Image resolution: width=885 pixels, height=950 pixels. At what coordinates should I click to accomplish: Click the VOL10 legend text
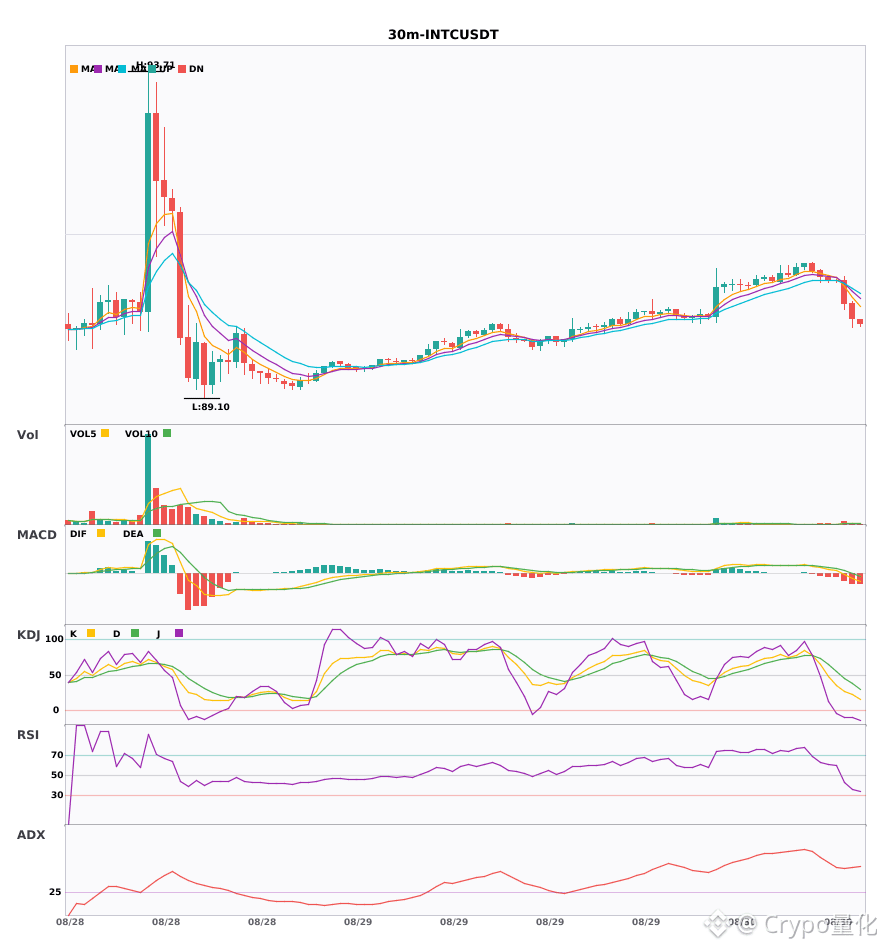pyautogui.click(x=141, y=434)
